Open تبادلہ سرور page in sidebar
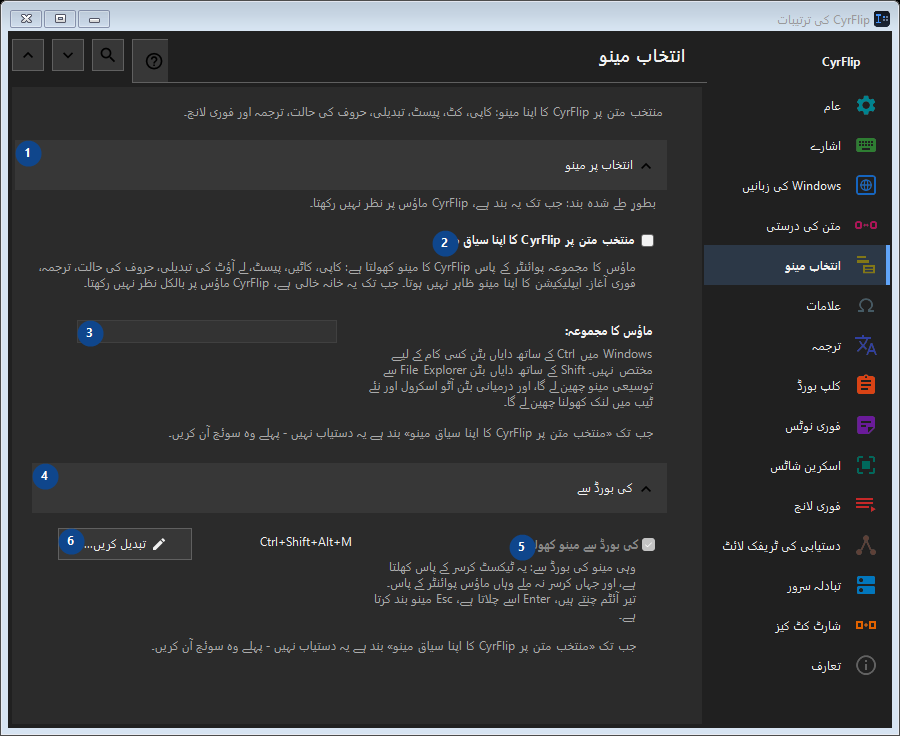 [796, 585]
